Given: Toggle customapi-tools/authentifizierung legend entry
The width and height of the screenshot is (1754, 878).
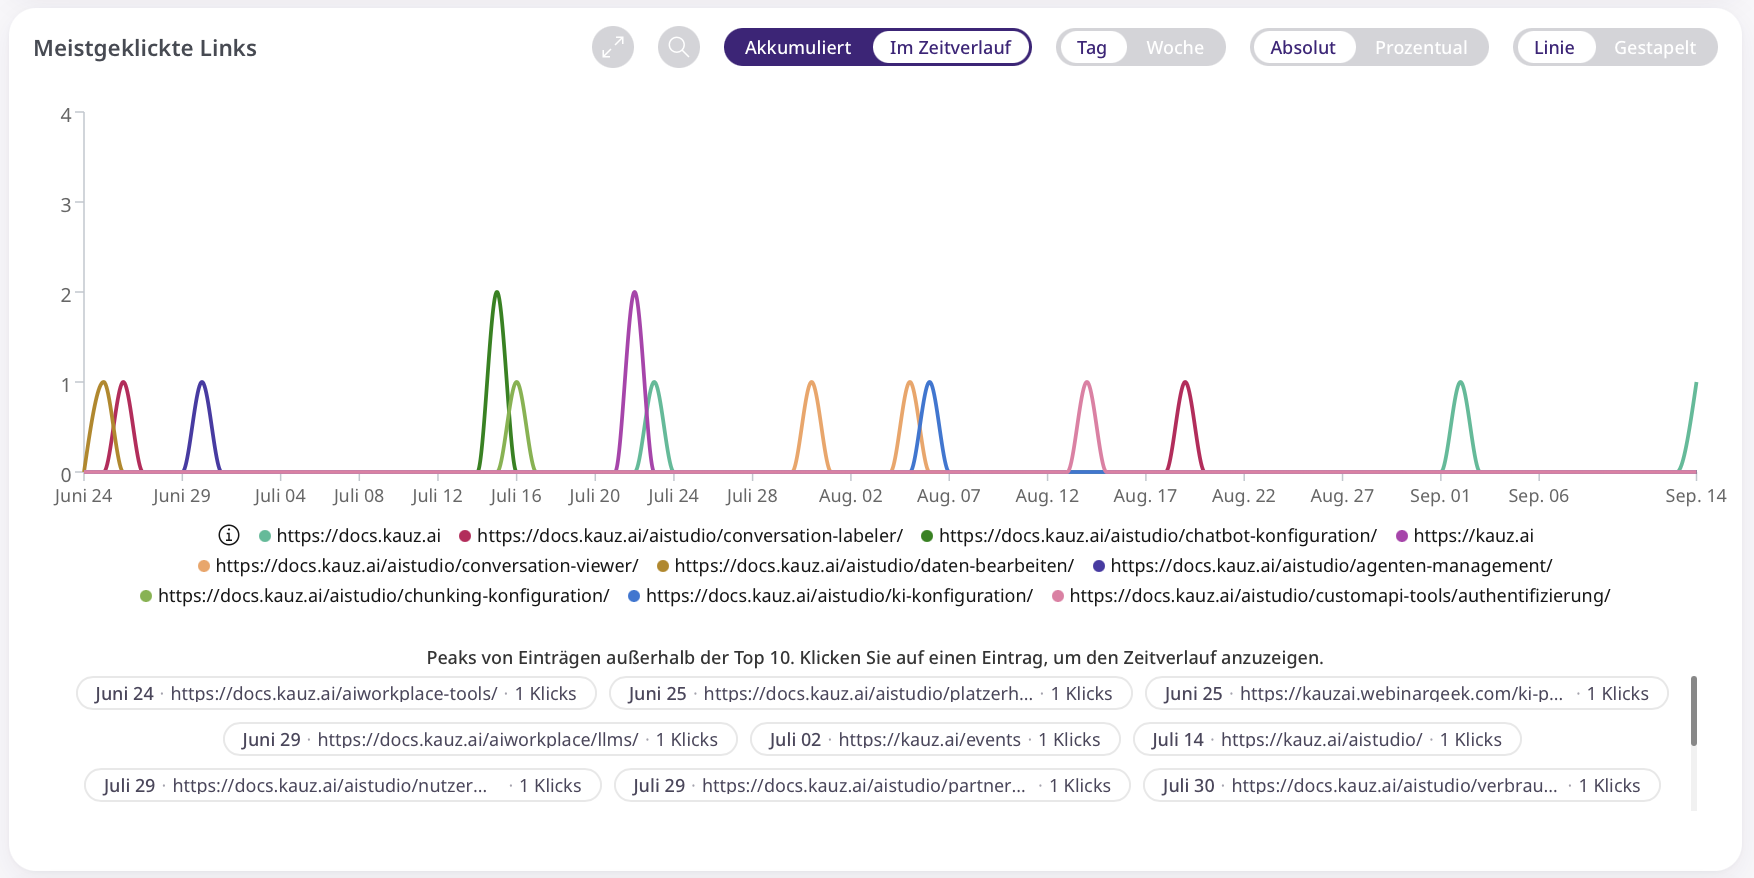Looking at the screenshot, I should coord(1331,596).
